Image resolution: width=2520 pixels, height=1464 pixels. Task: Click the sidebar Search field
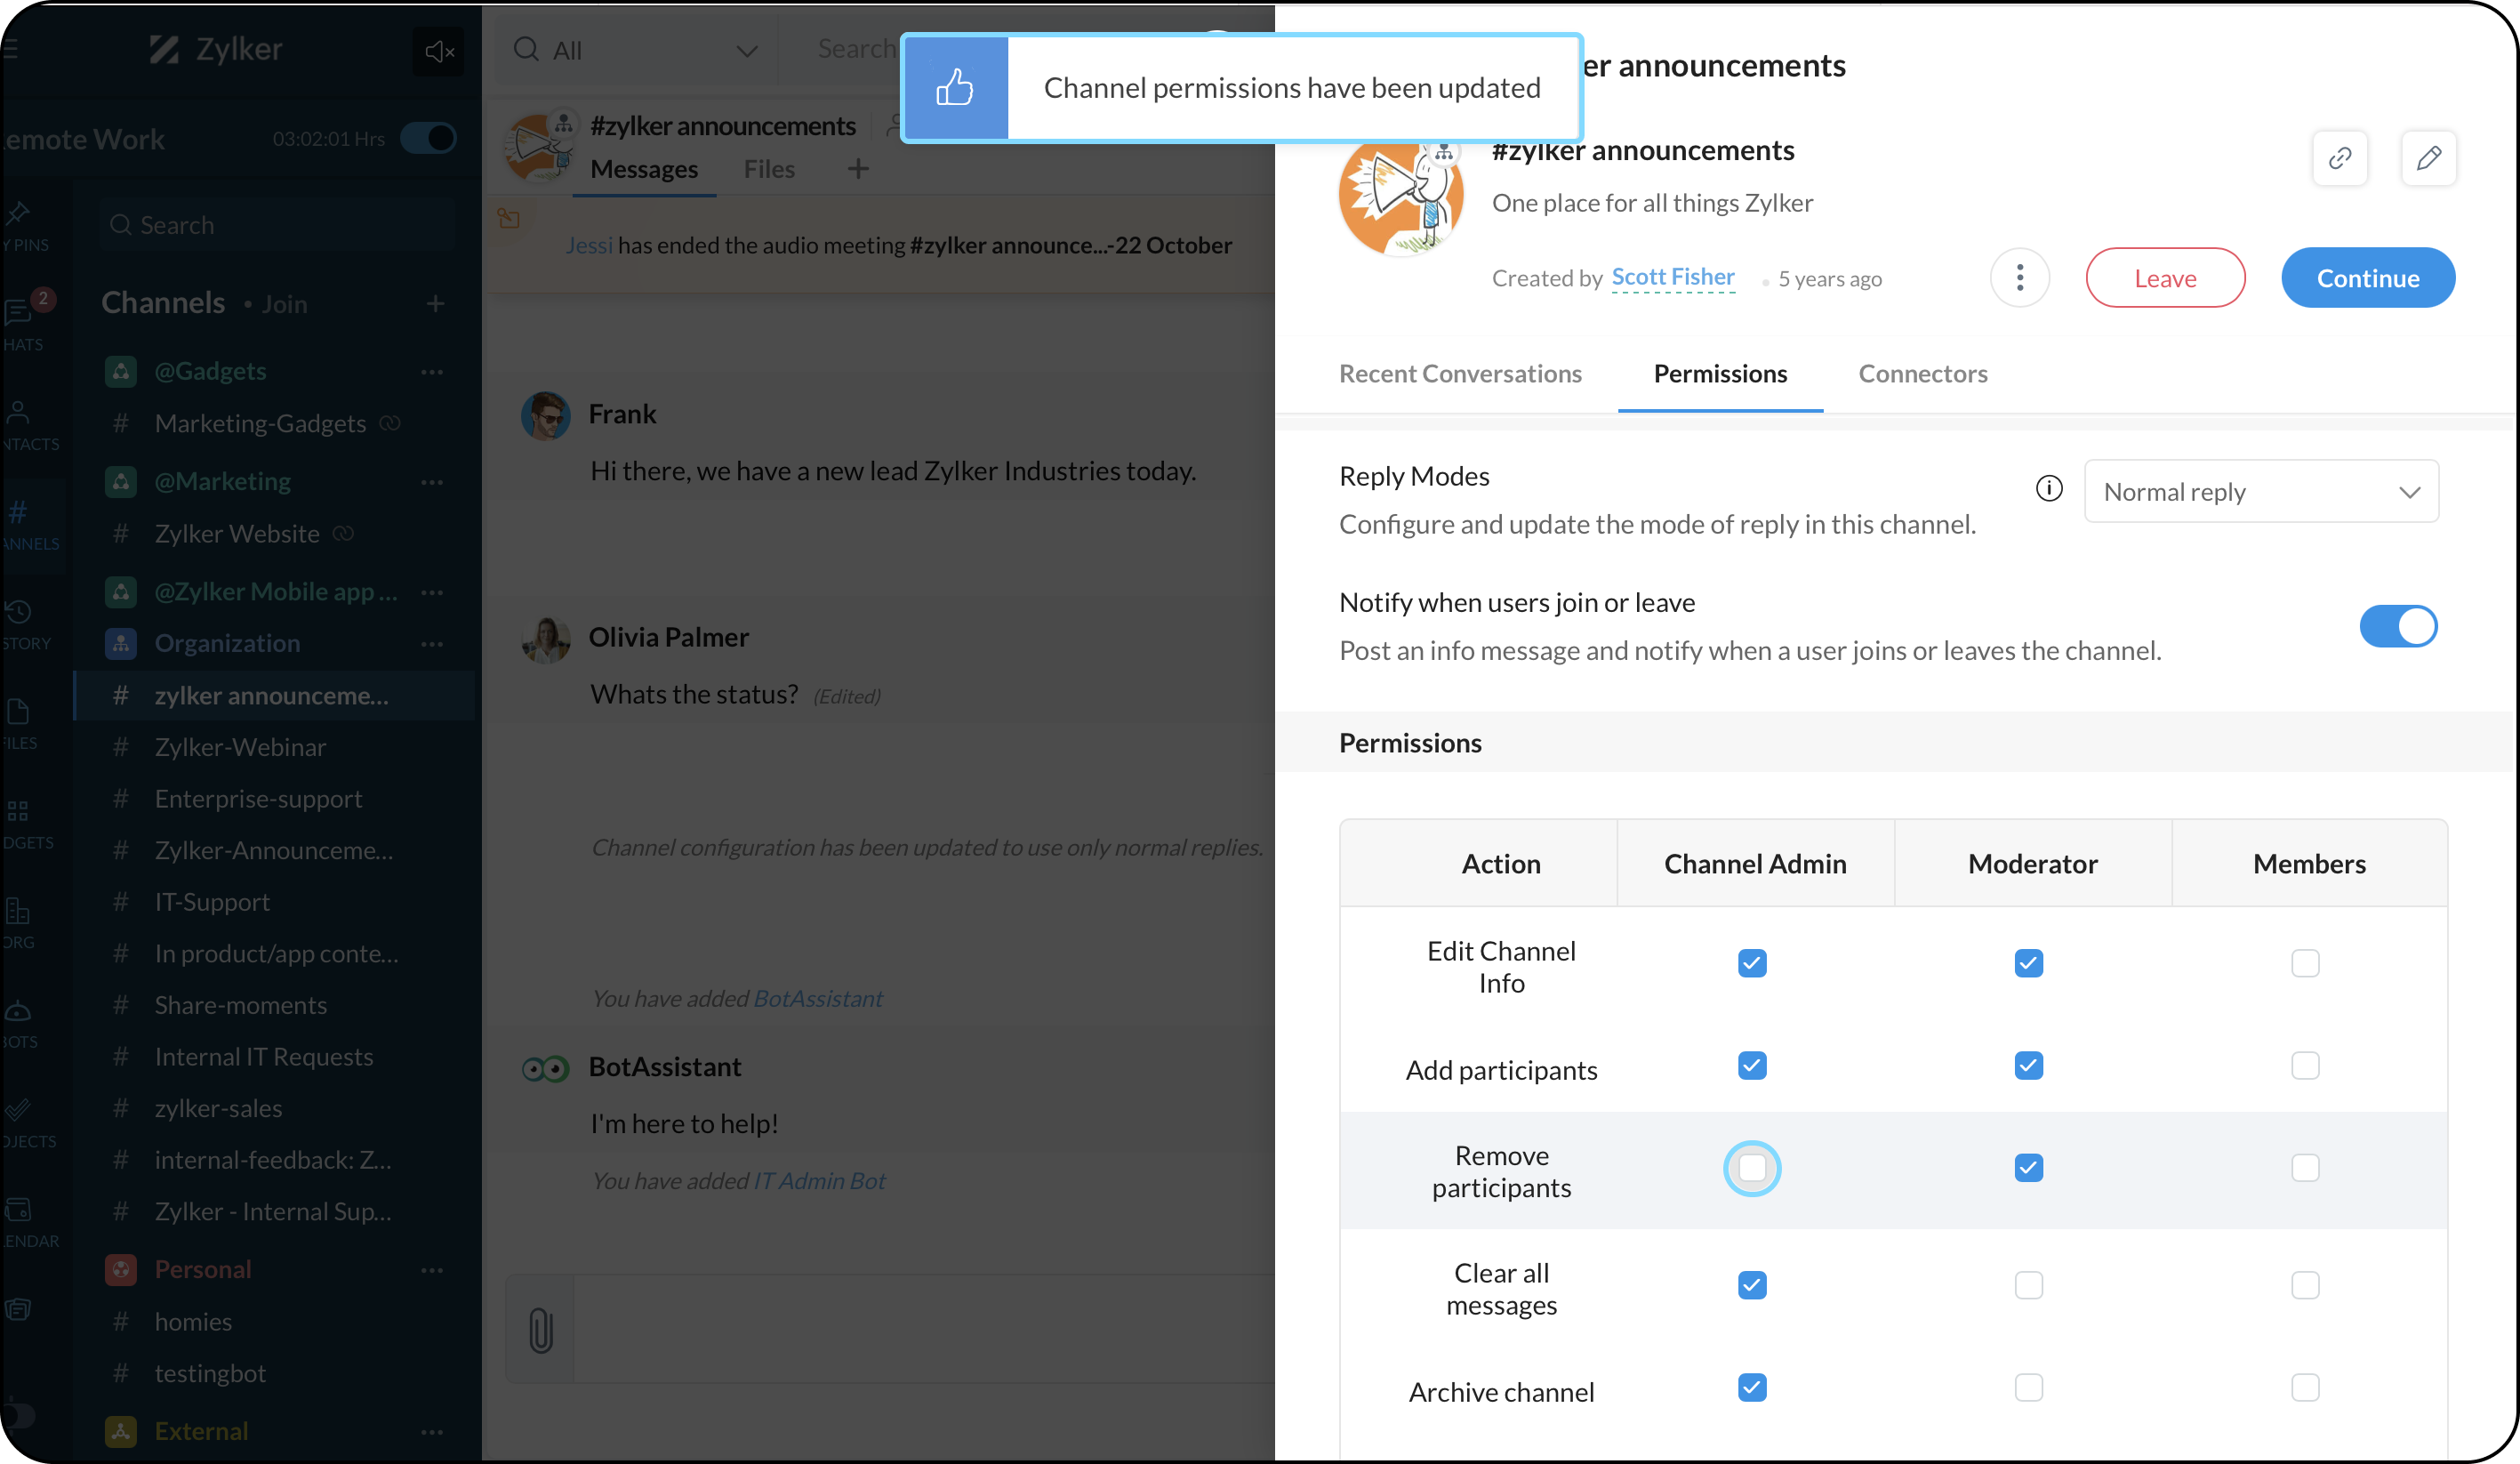[275, 225]
